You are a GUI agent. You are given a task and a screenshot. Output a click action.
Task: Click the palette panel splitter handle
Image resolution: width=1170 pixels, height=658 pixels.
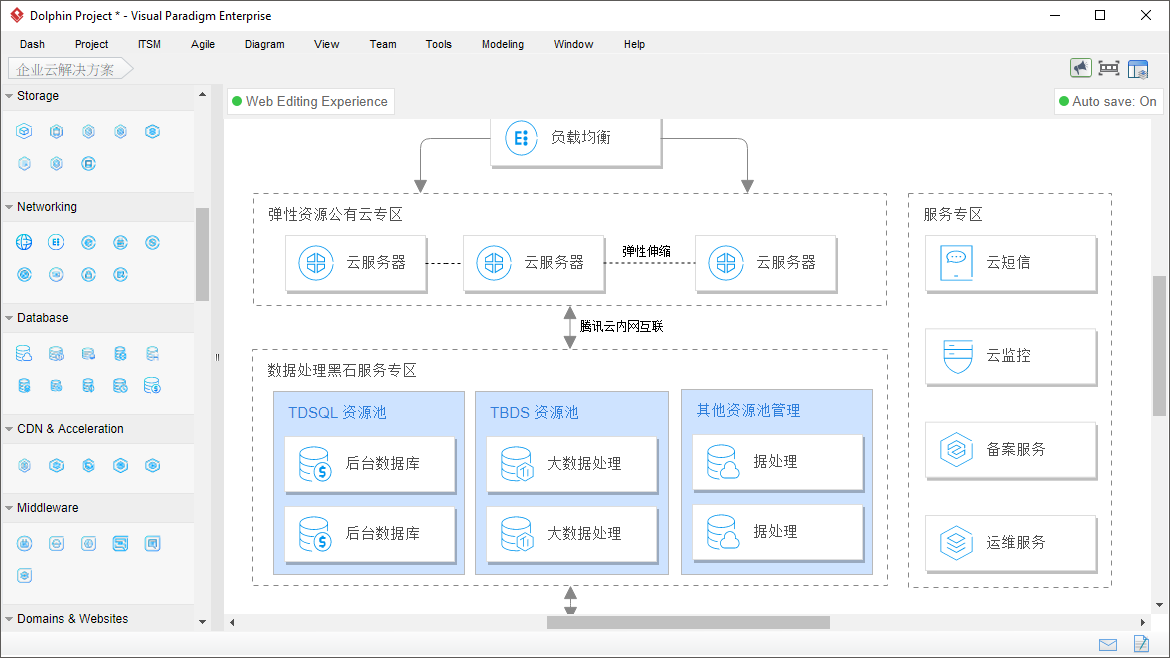[x=217, y=357]
